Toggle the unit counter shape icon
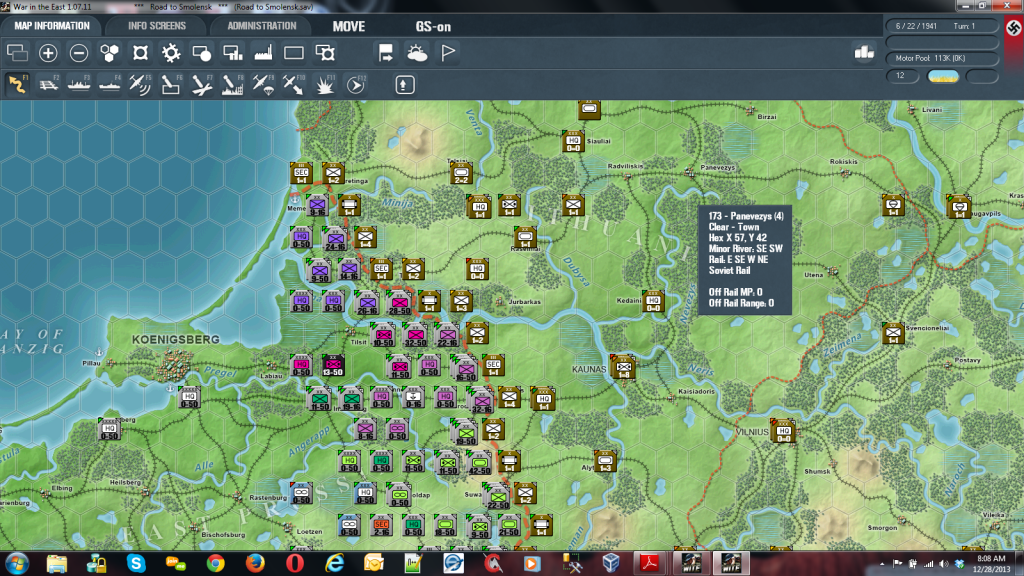 [x=140, y=53]
